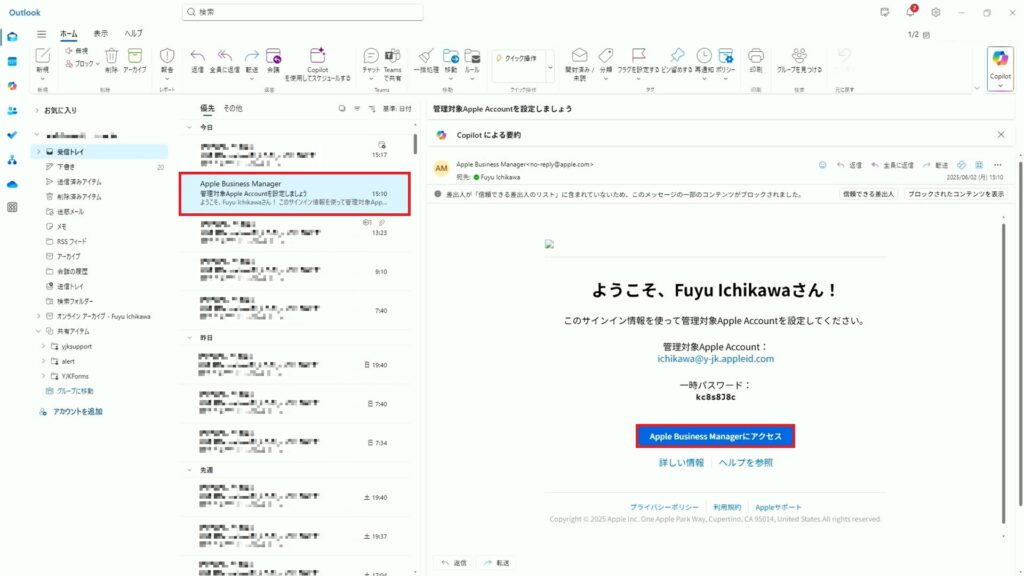Delete the message with the 削除 trash icon
Image resolution: width=1024 pixels, height=576 pixels.
[x=112, y=56]
